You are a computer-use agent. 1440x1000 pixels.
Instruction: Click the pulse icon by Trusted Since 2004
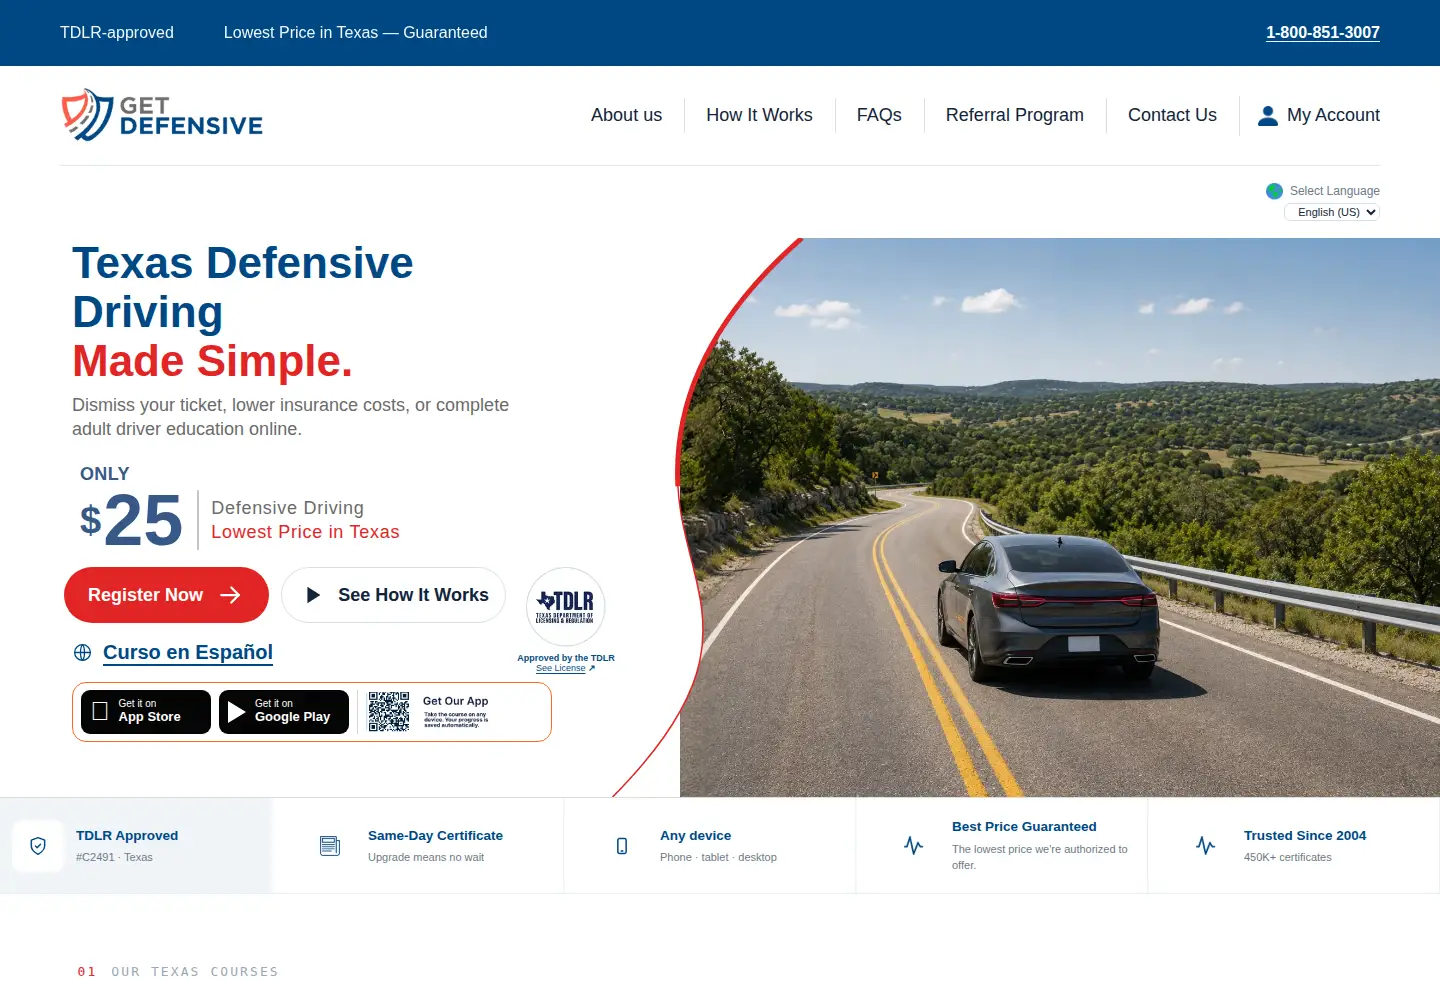click(1206, 846)
